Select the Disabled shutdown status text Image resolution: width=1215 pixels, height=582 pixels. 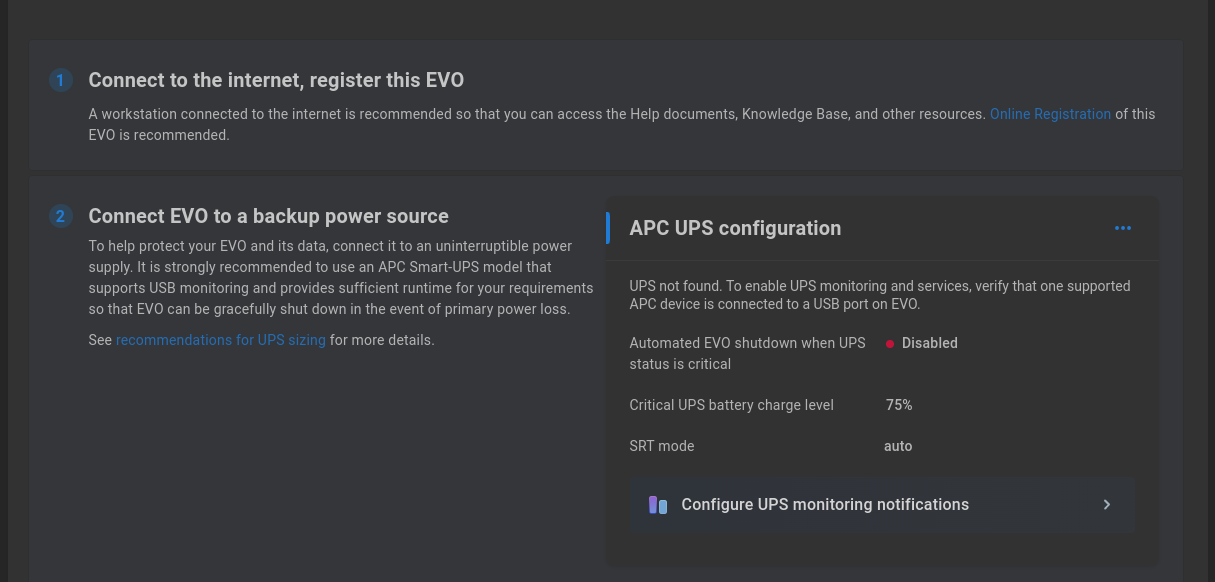click(x=930, y=343)
